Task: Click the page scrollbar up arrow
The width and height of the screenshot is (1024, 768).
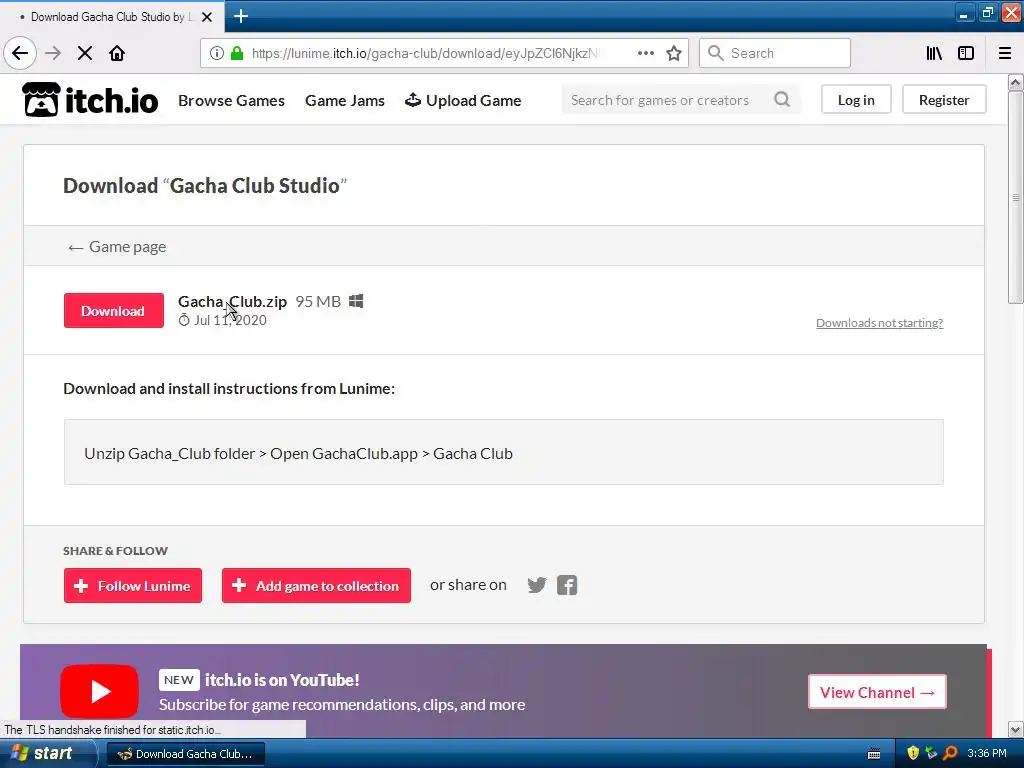Action: point(1016,82)
